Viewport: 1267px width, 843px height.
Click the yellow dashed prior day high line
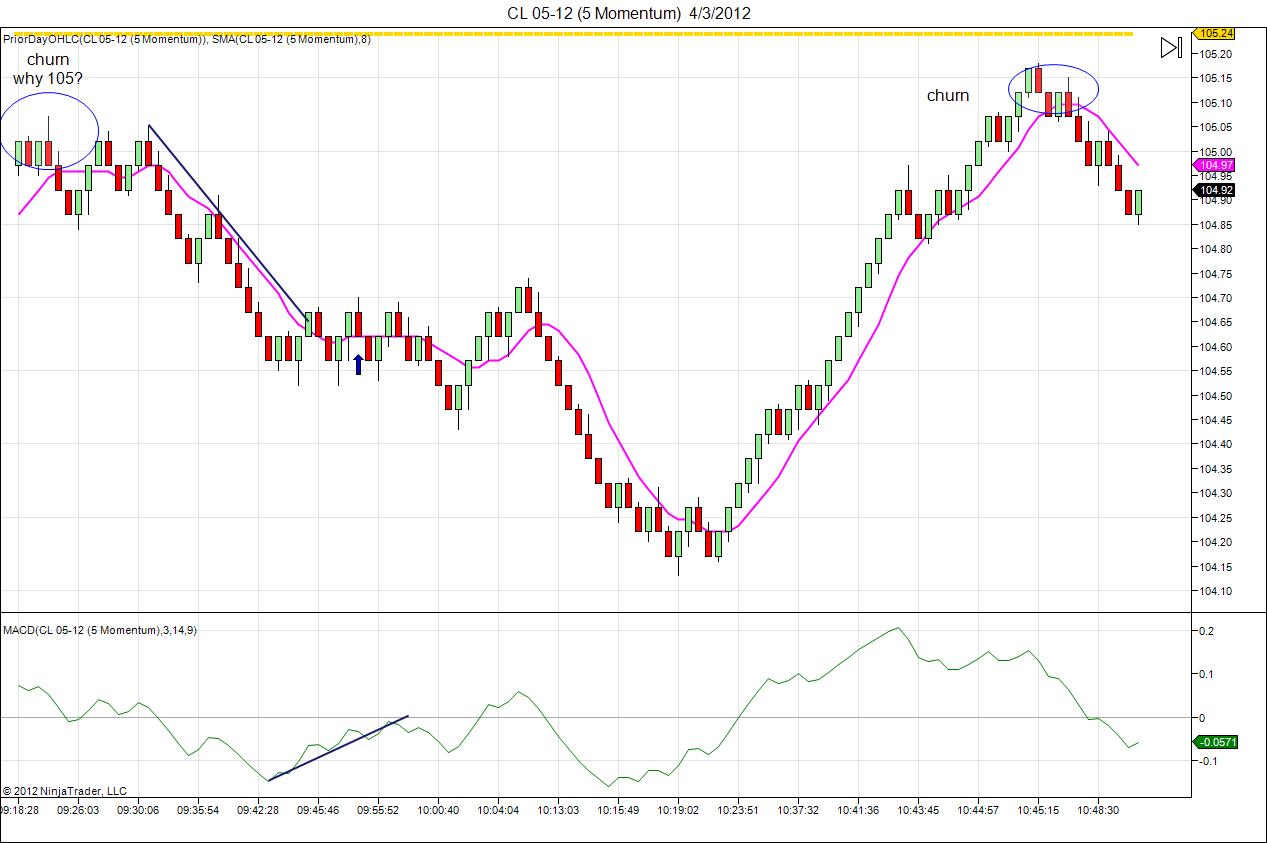click(x=567, y=34)
